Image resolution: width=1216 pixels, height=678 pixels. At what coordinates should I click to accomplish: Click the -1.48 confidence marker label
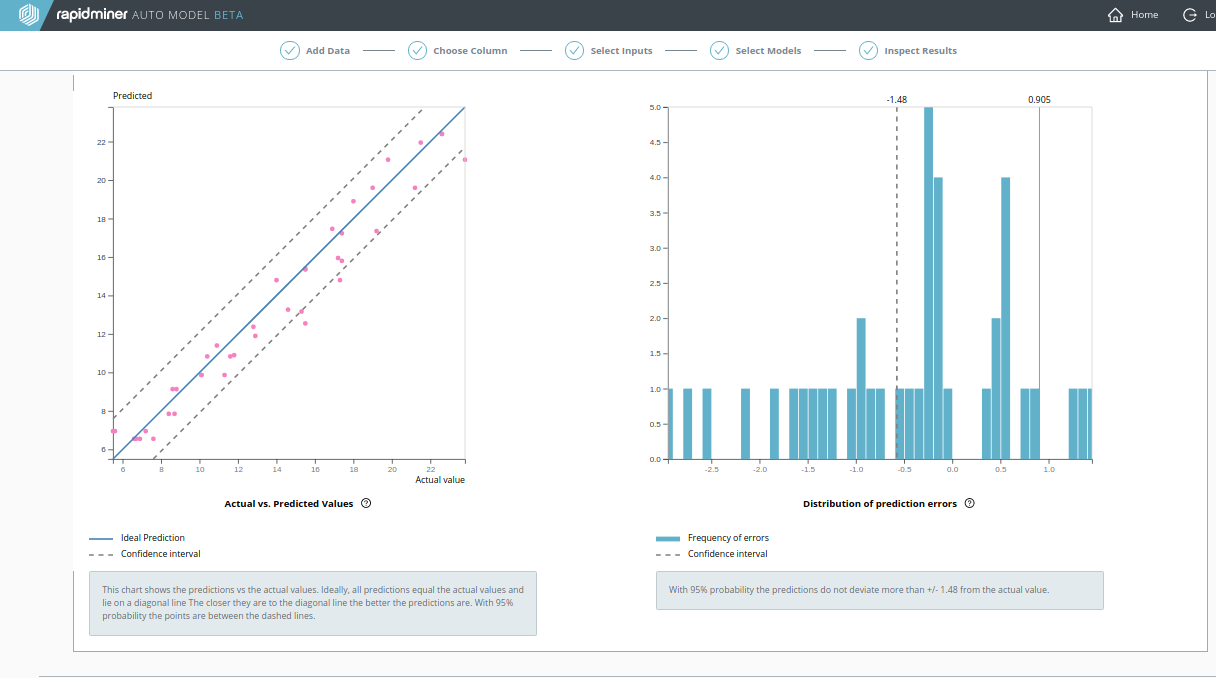click(x=896, y=100)
